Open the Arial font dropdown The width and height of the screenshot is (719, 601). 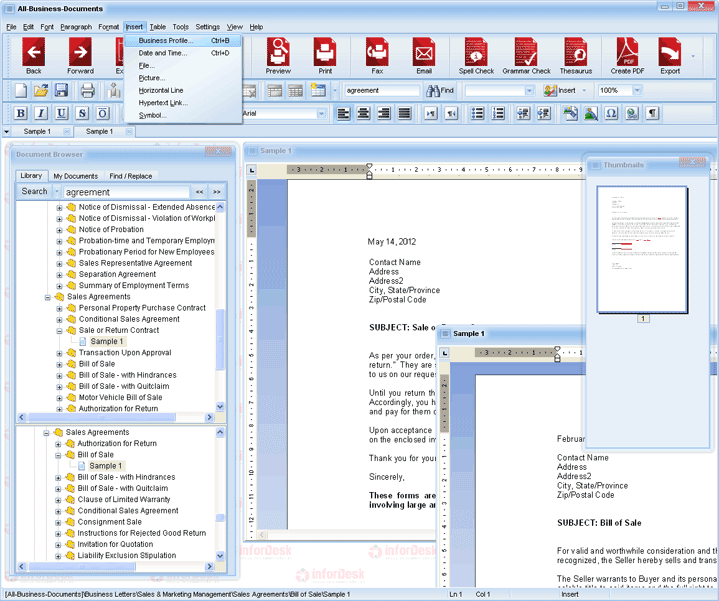pos(321,113)
